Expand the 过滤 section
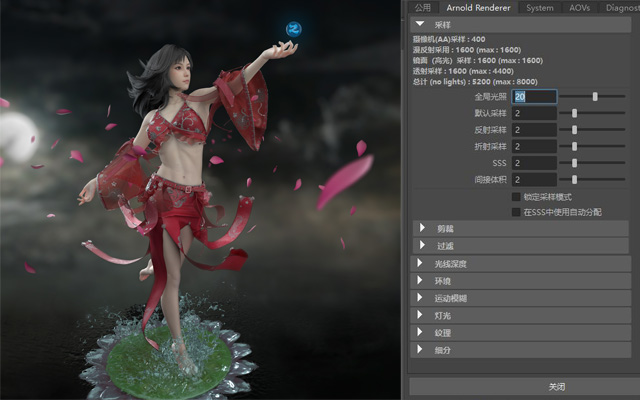This screenshot has height=400, width=640. [521, 246]
